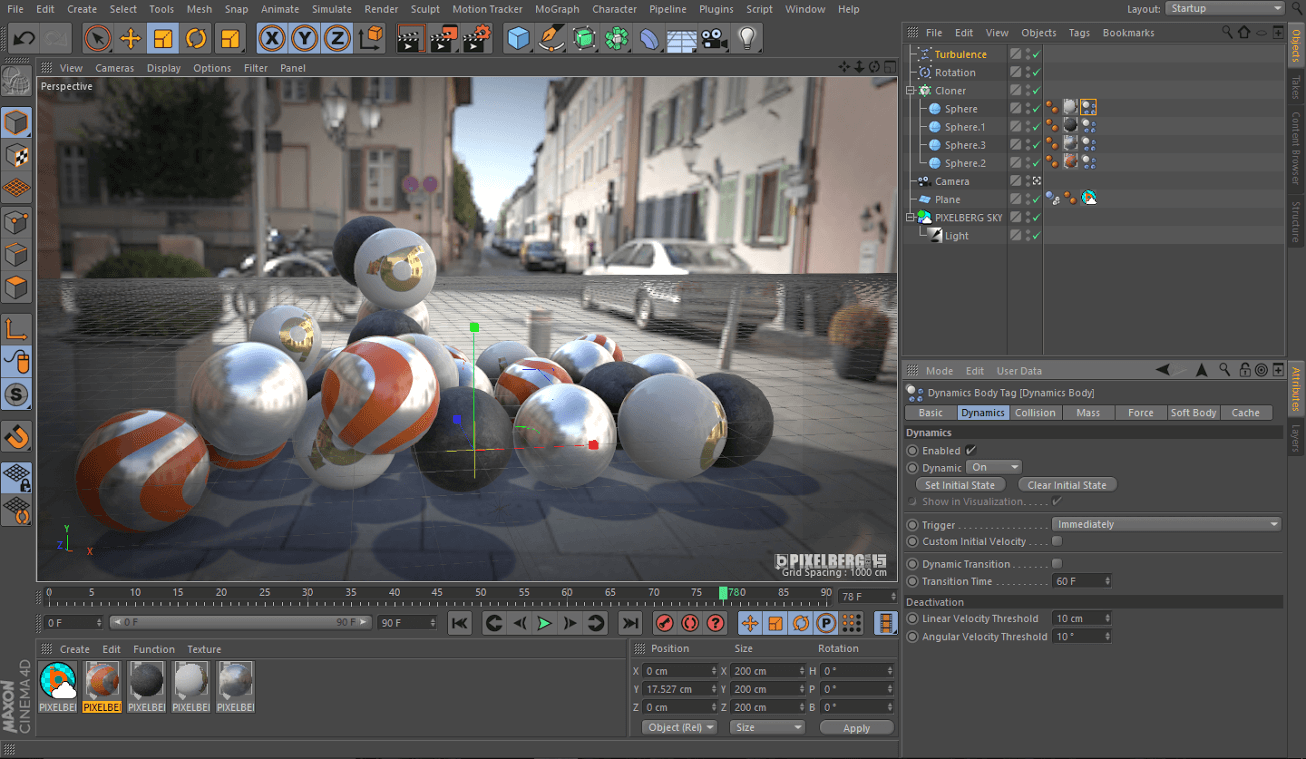Switch to the Collision tab
This screenshot has width=1306, height=759.
click(x=1035, y=413)
